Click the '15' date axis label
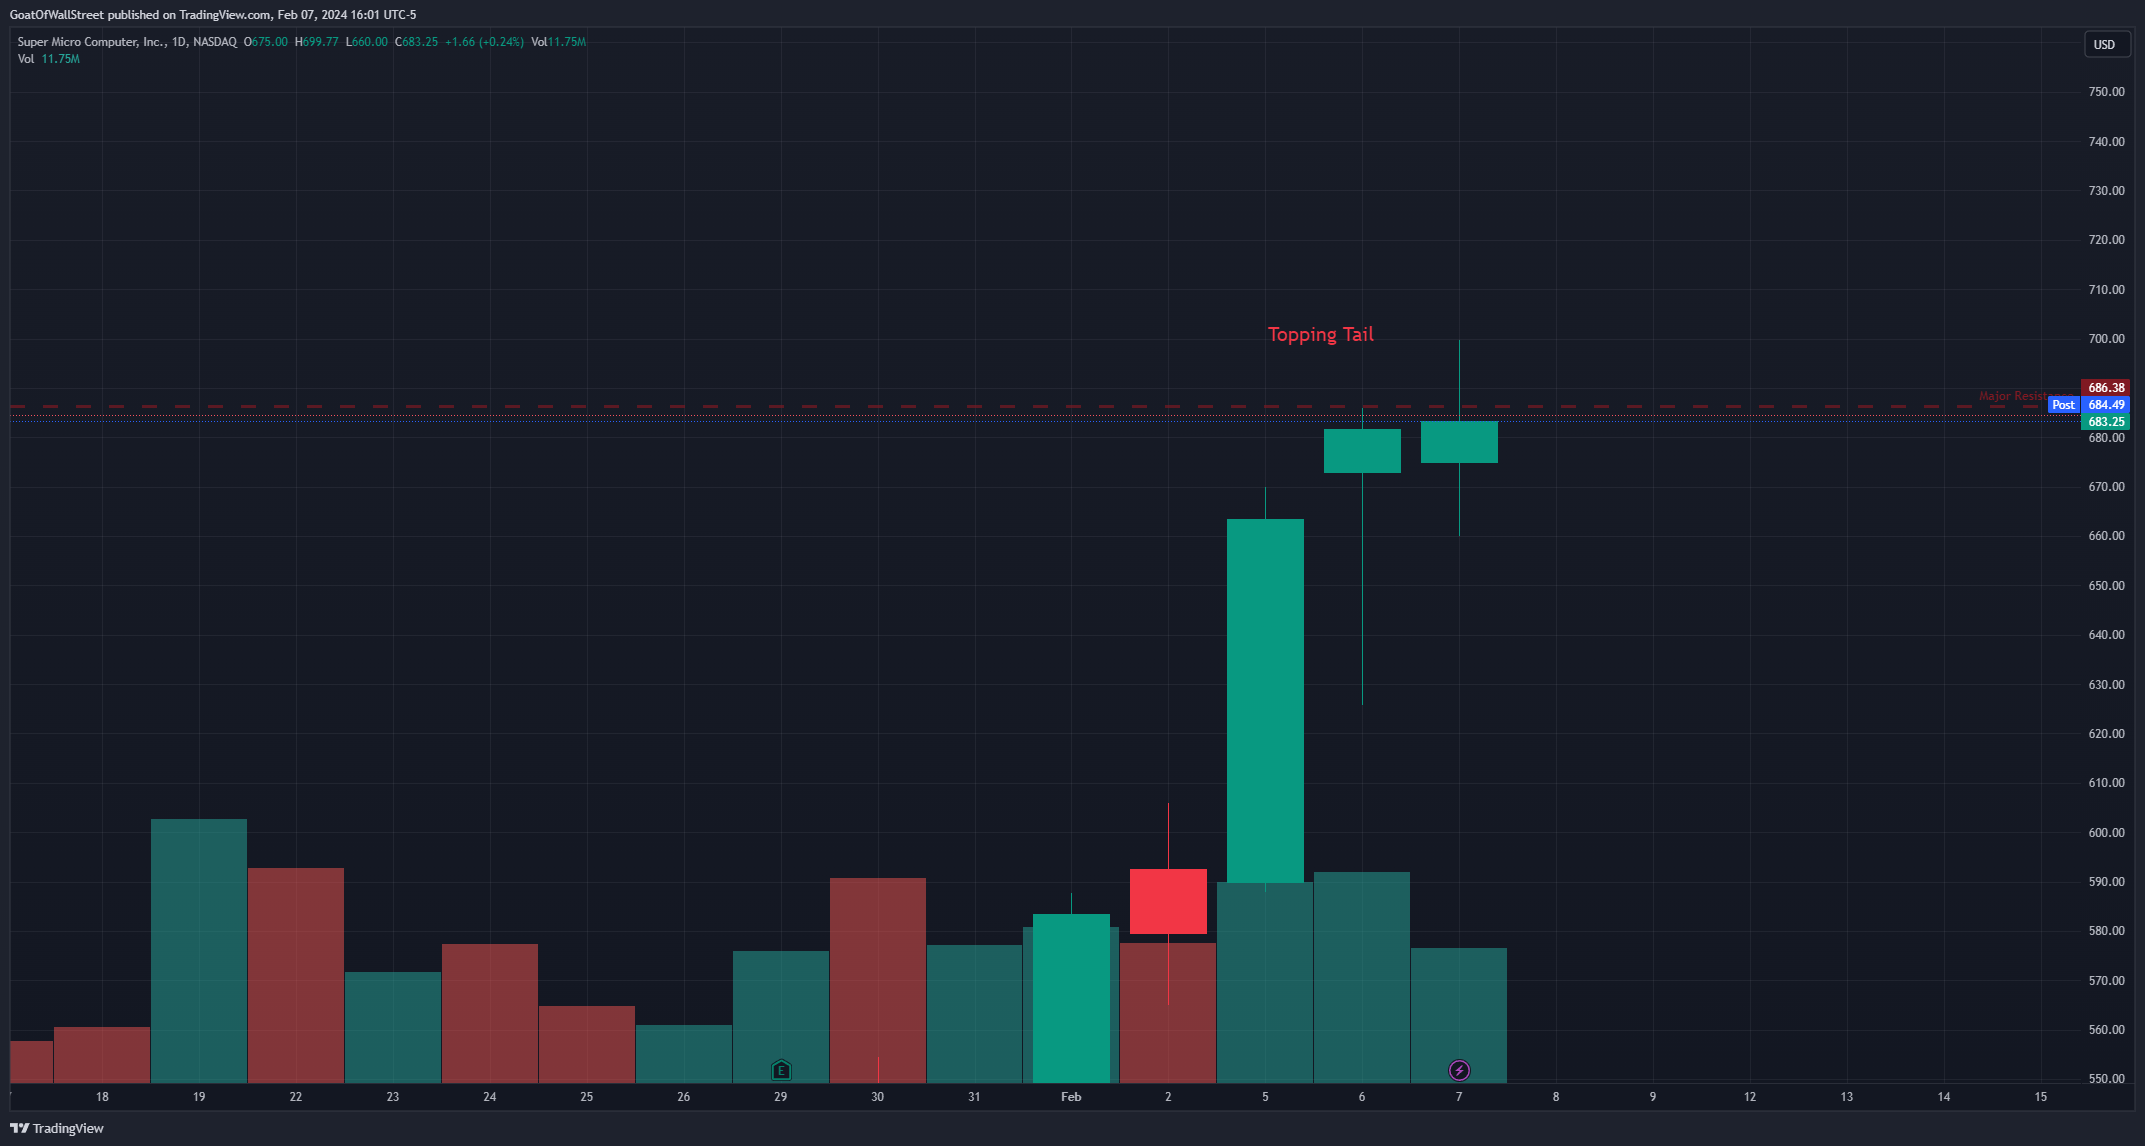 pyautogui.click(x=2041, y=1097)
